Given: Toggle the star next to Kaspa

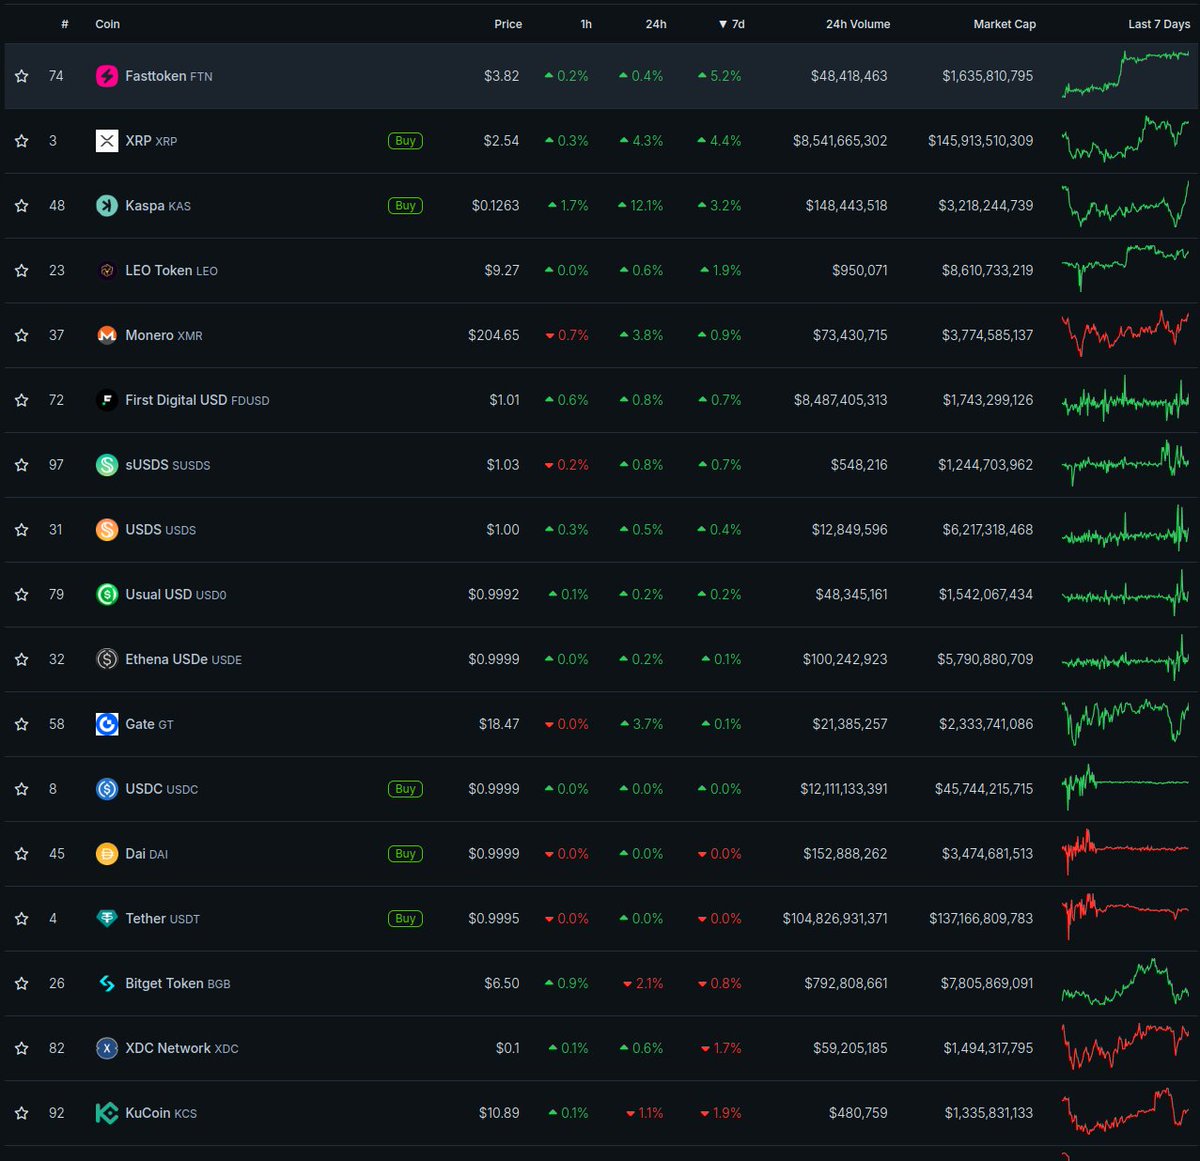Looking at the screenshot, I should pyautogui.click(x=22, y=206).
